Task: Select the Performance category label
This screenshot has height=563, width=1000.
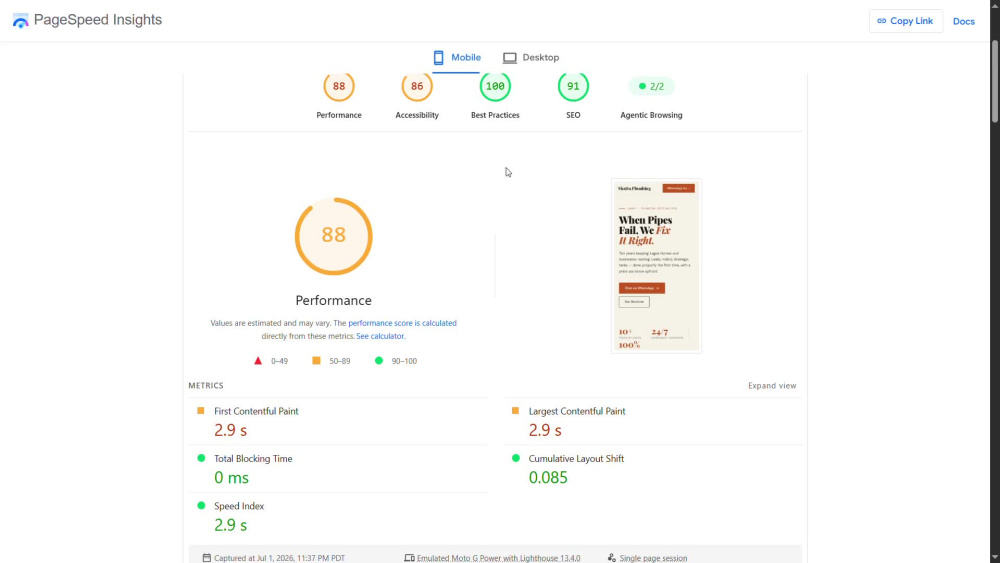Action: [x=339, y=115]
